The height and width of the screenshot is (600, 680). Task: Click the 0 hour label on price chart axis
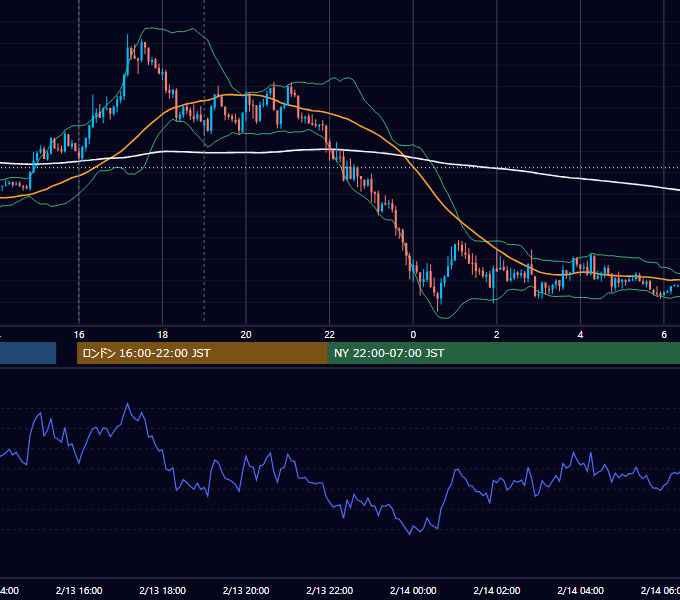pos(413,335)
